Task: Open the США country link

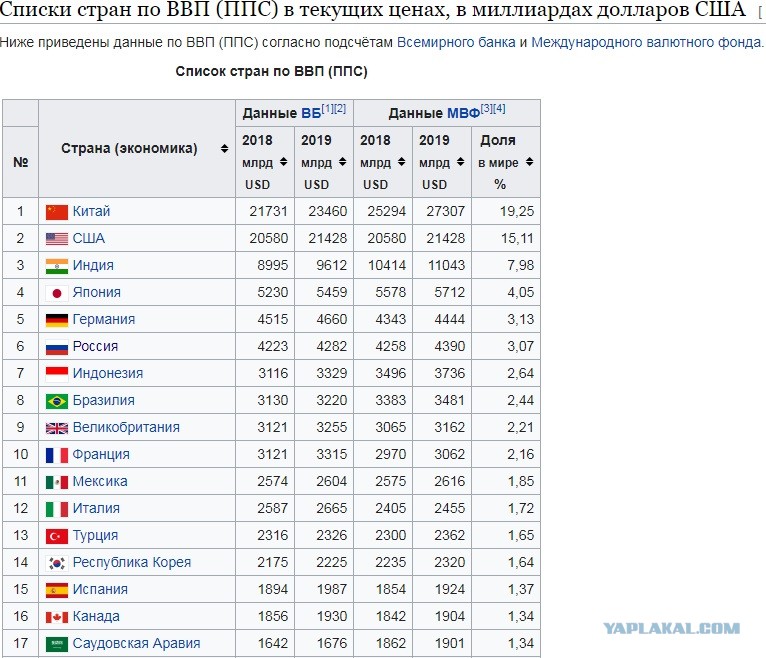Action: 88,238
